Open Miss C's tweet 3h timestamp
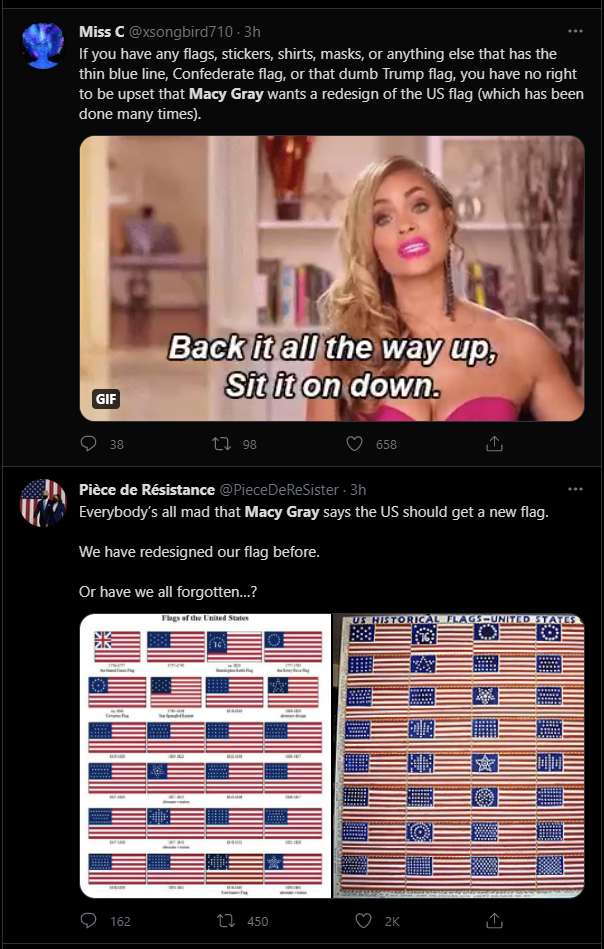 [252, 31]
